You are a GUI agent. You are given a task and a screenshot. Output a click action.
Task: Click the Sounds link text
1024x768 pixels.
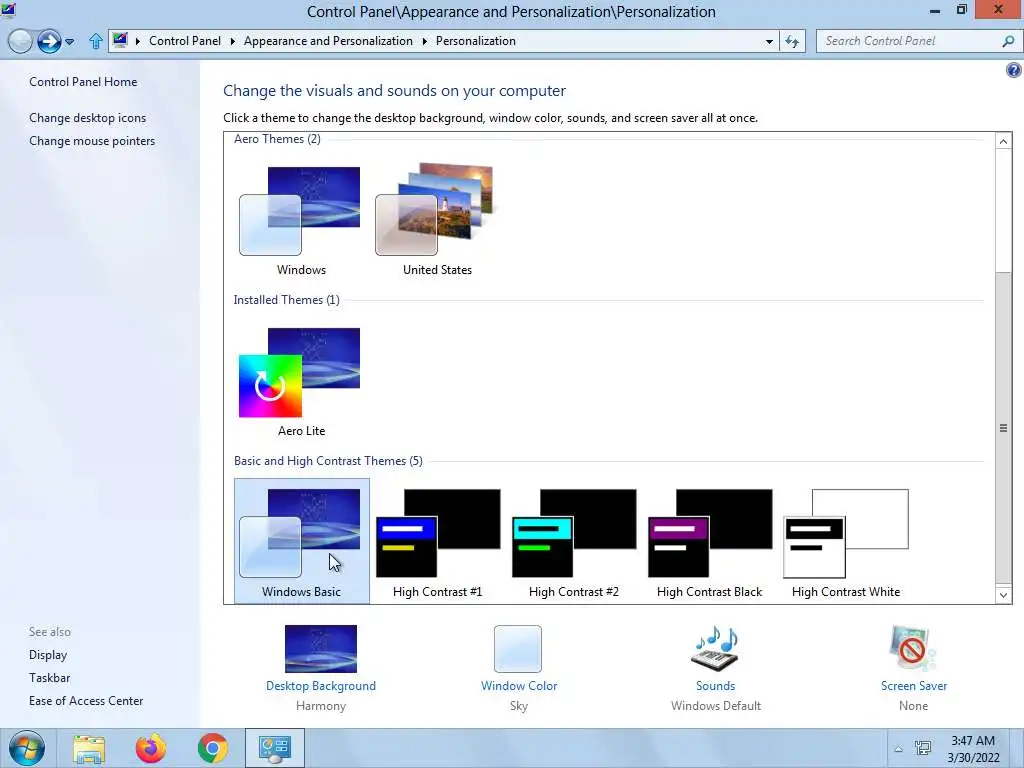pyautogui.click(x=716, y=686)
